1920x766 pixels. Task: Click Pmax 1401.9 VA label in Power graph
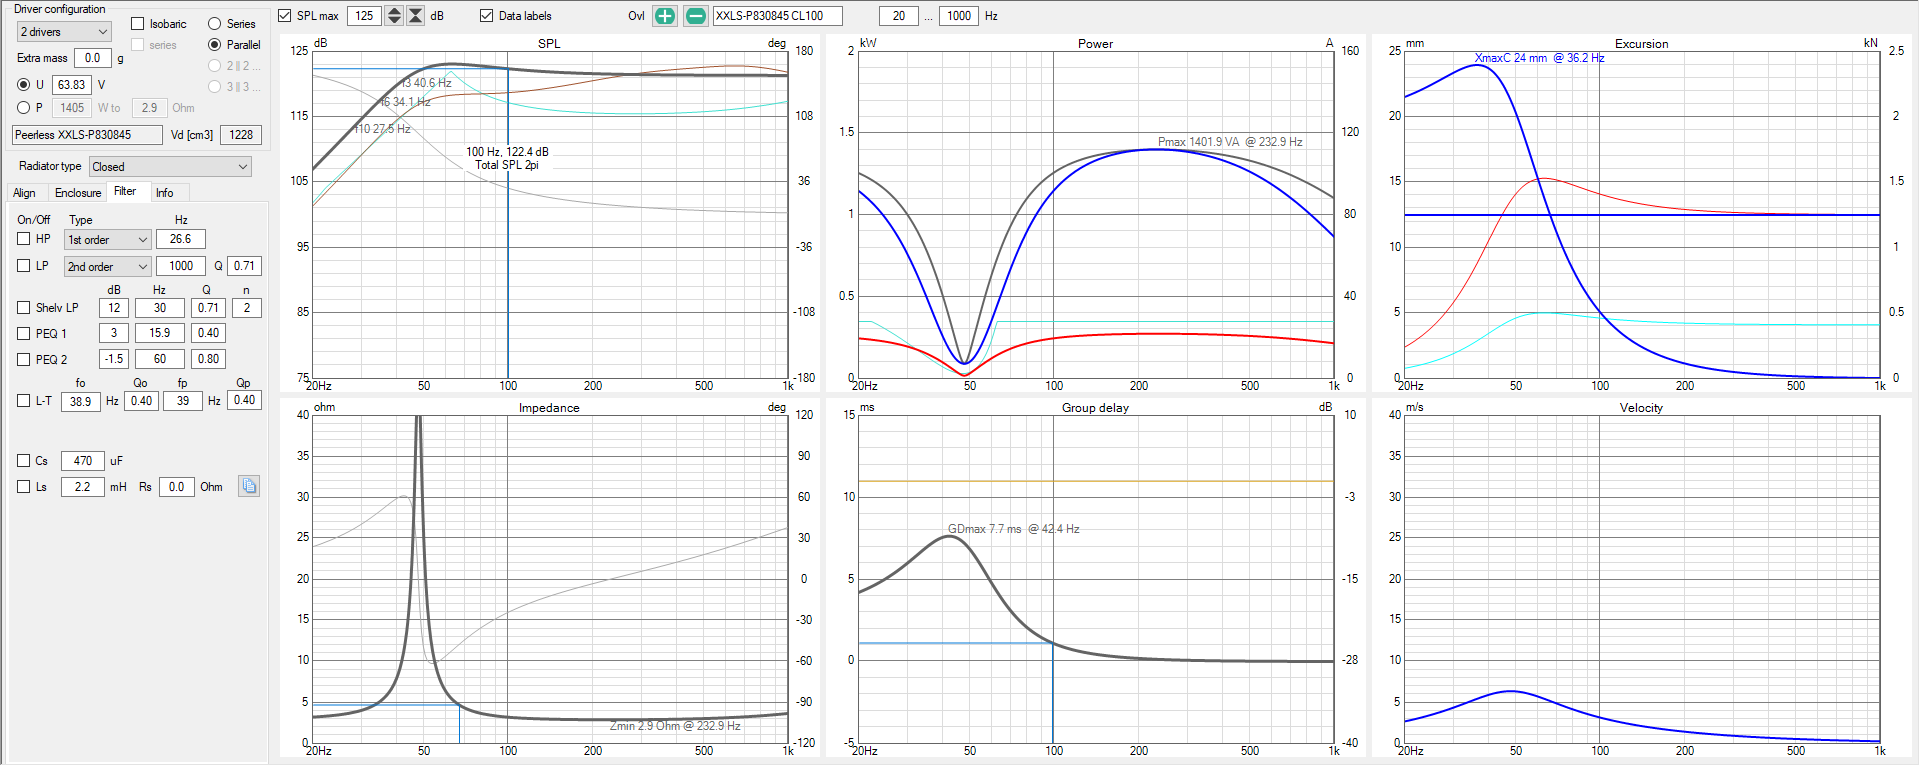click(x=1230, y=142)
